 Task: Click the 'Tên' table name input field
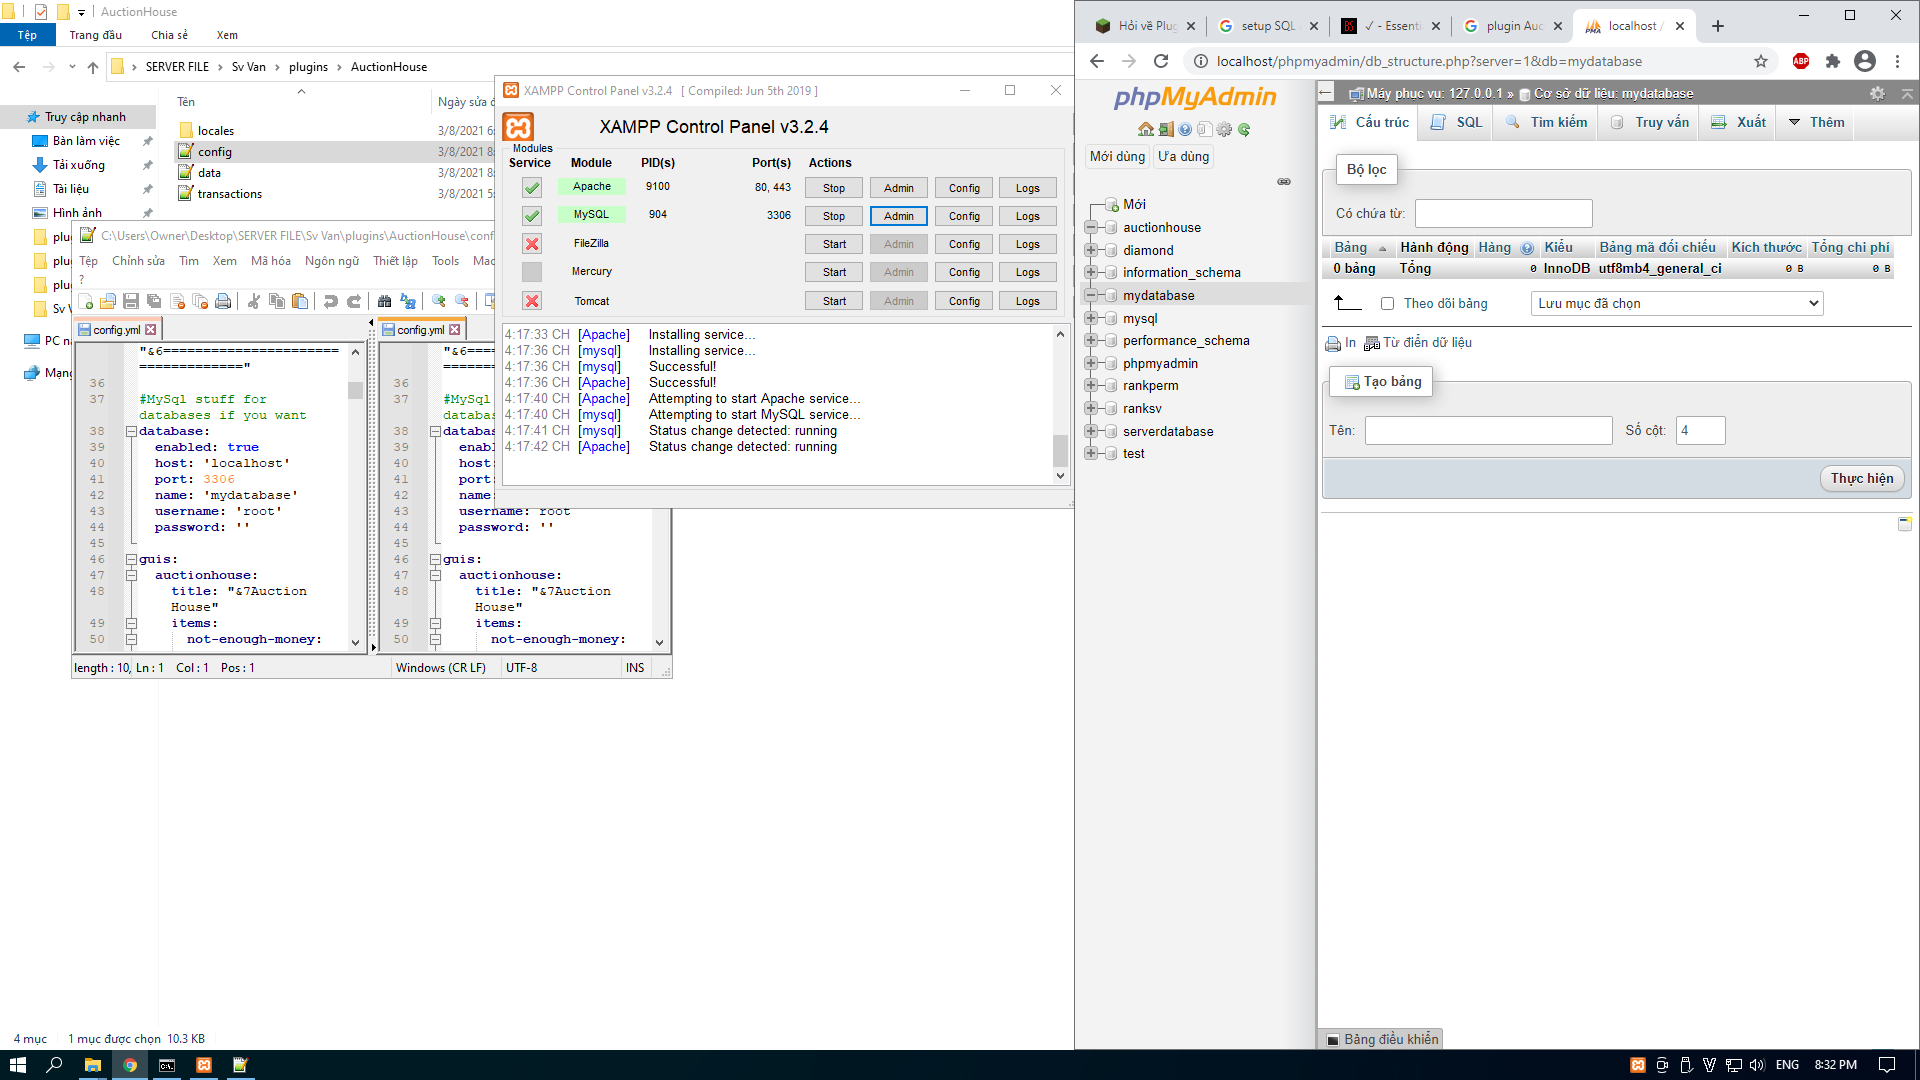1488,431
